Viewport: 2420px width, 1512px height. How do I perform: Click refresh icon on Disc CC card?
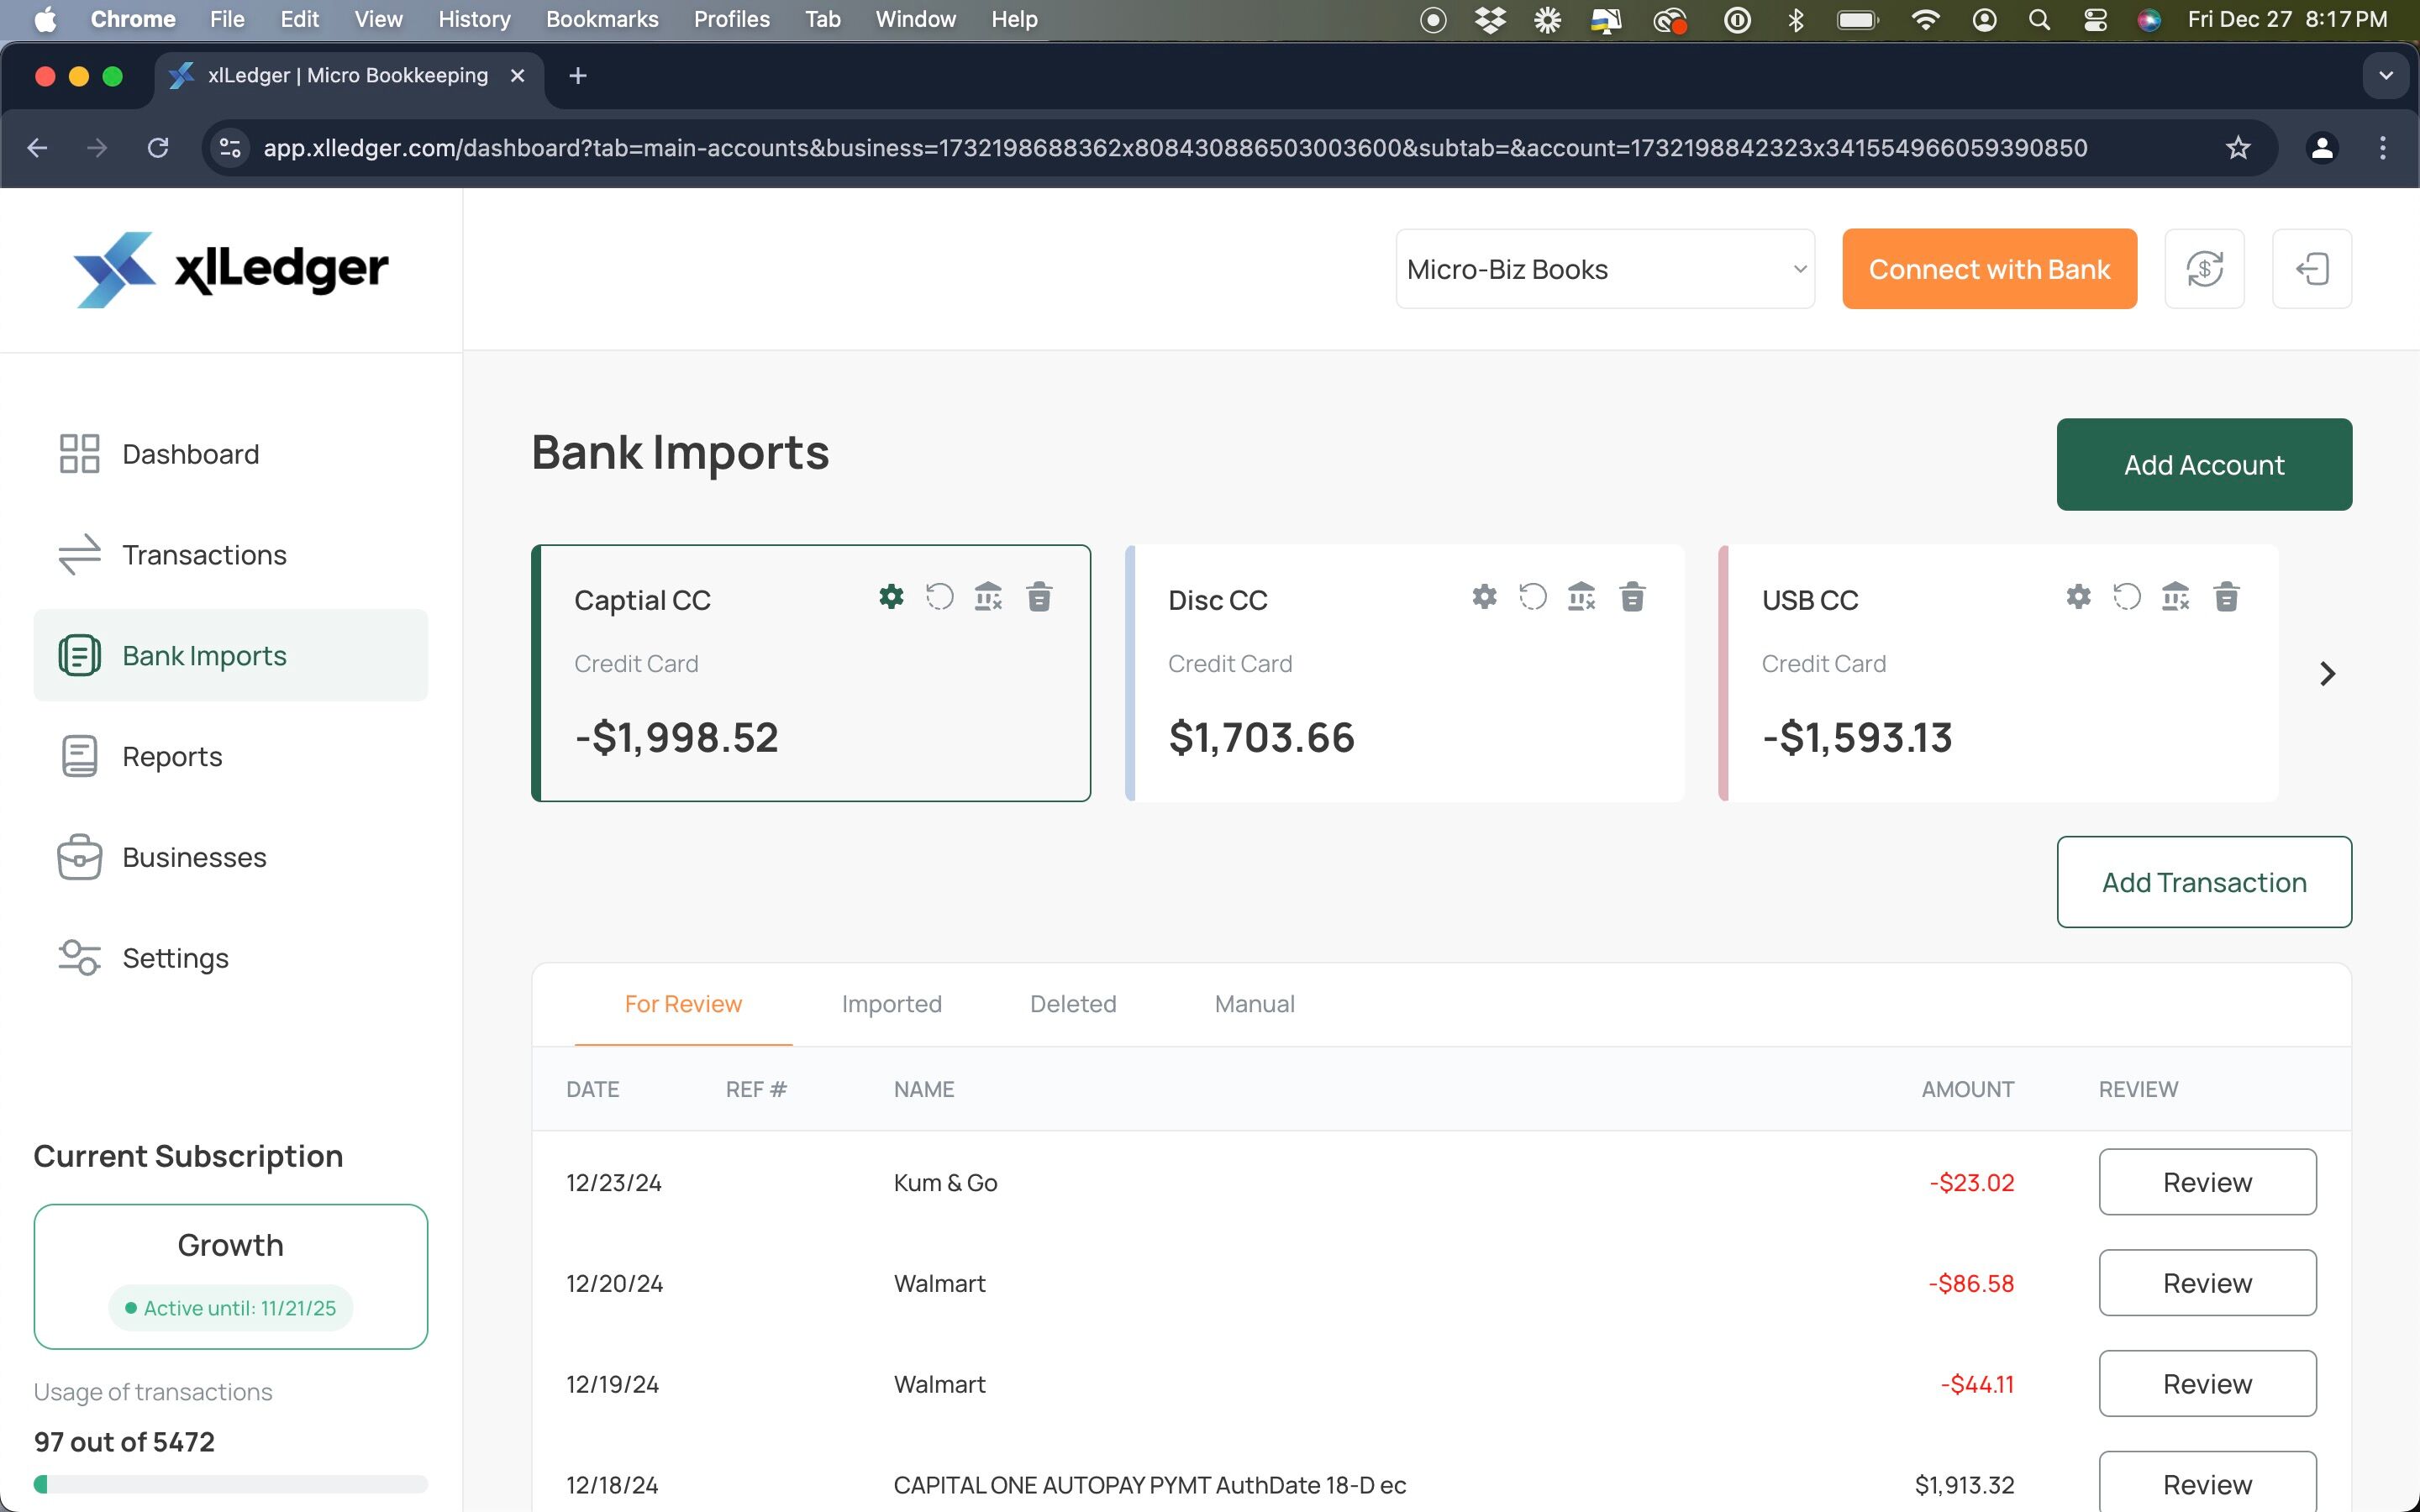(x=1533, y=597)
